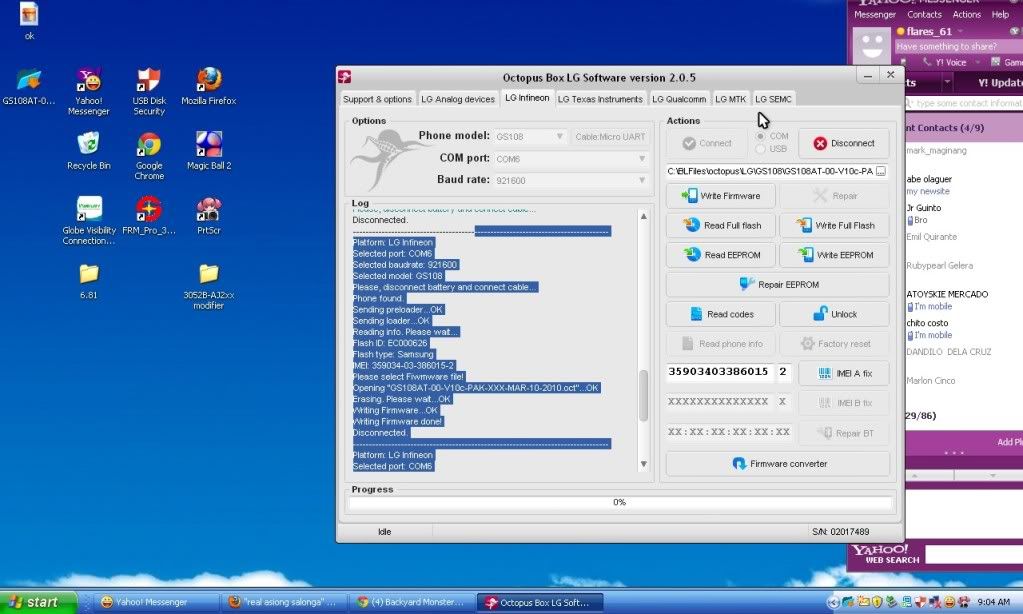Screen dimensions: 1023x614
Task: Open the COM port dropdown
Action: point(571,159)
